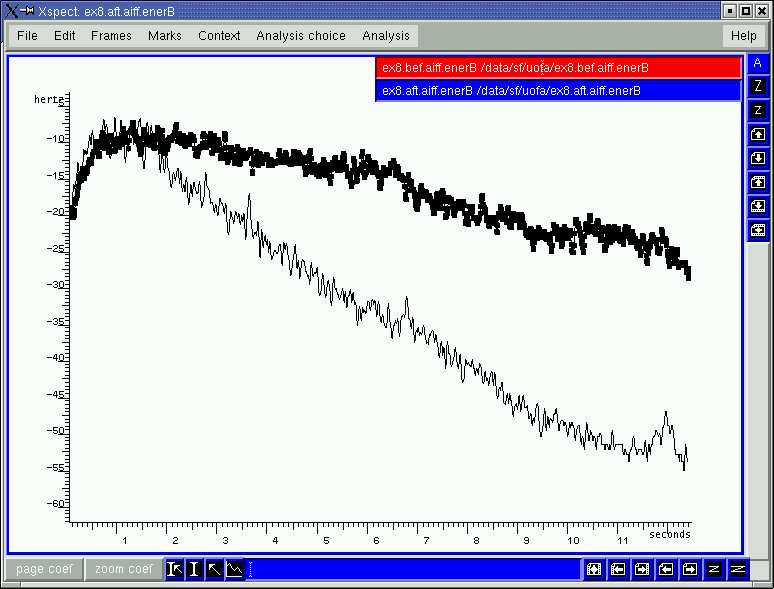Viewport: 774px width, 589px height.
Task: Click the '-60' y-axis tick label
Action: click(x=55, y=504)
